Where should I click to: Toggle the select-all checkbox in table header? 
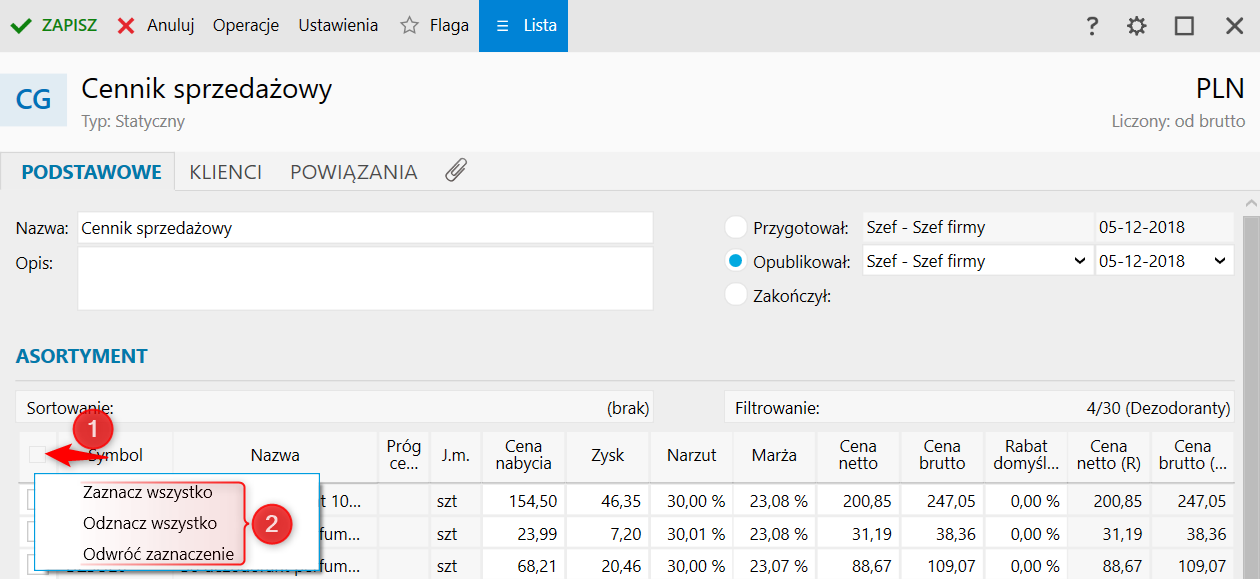(38, 455)
